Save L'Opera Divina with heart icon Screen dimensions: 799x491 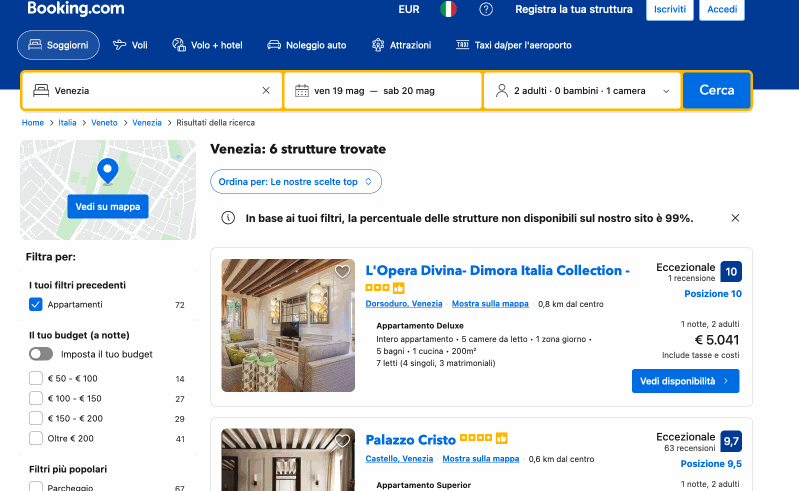(x=342, y=272)
